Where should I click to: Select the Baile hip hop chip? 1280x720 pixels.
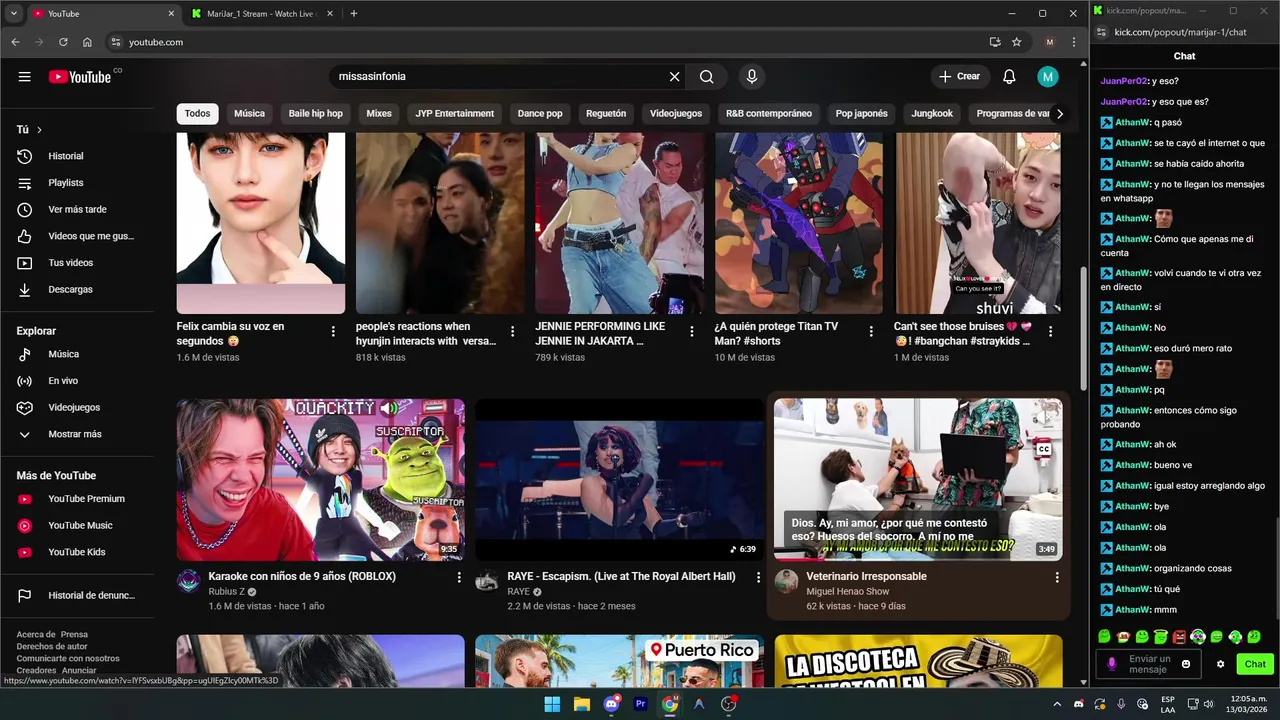pyautogui.click(x=315, y=114)
